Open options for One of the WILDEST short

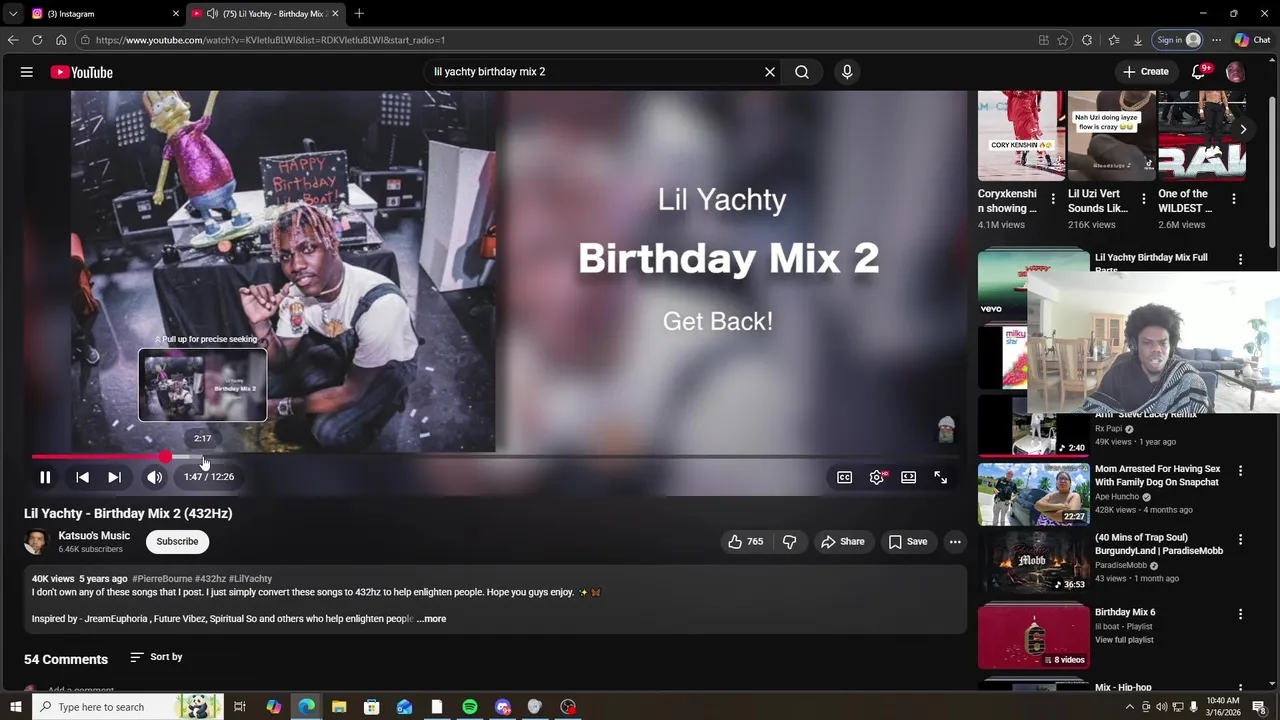click(x=1233, y=199)
